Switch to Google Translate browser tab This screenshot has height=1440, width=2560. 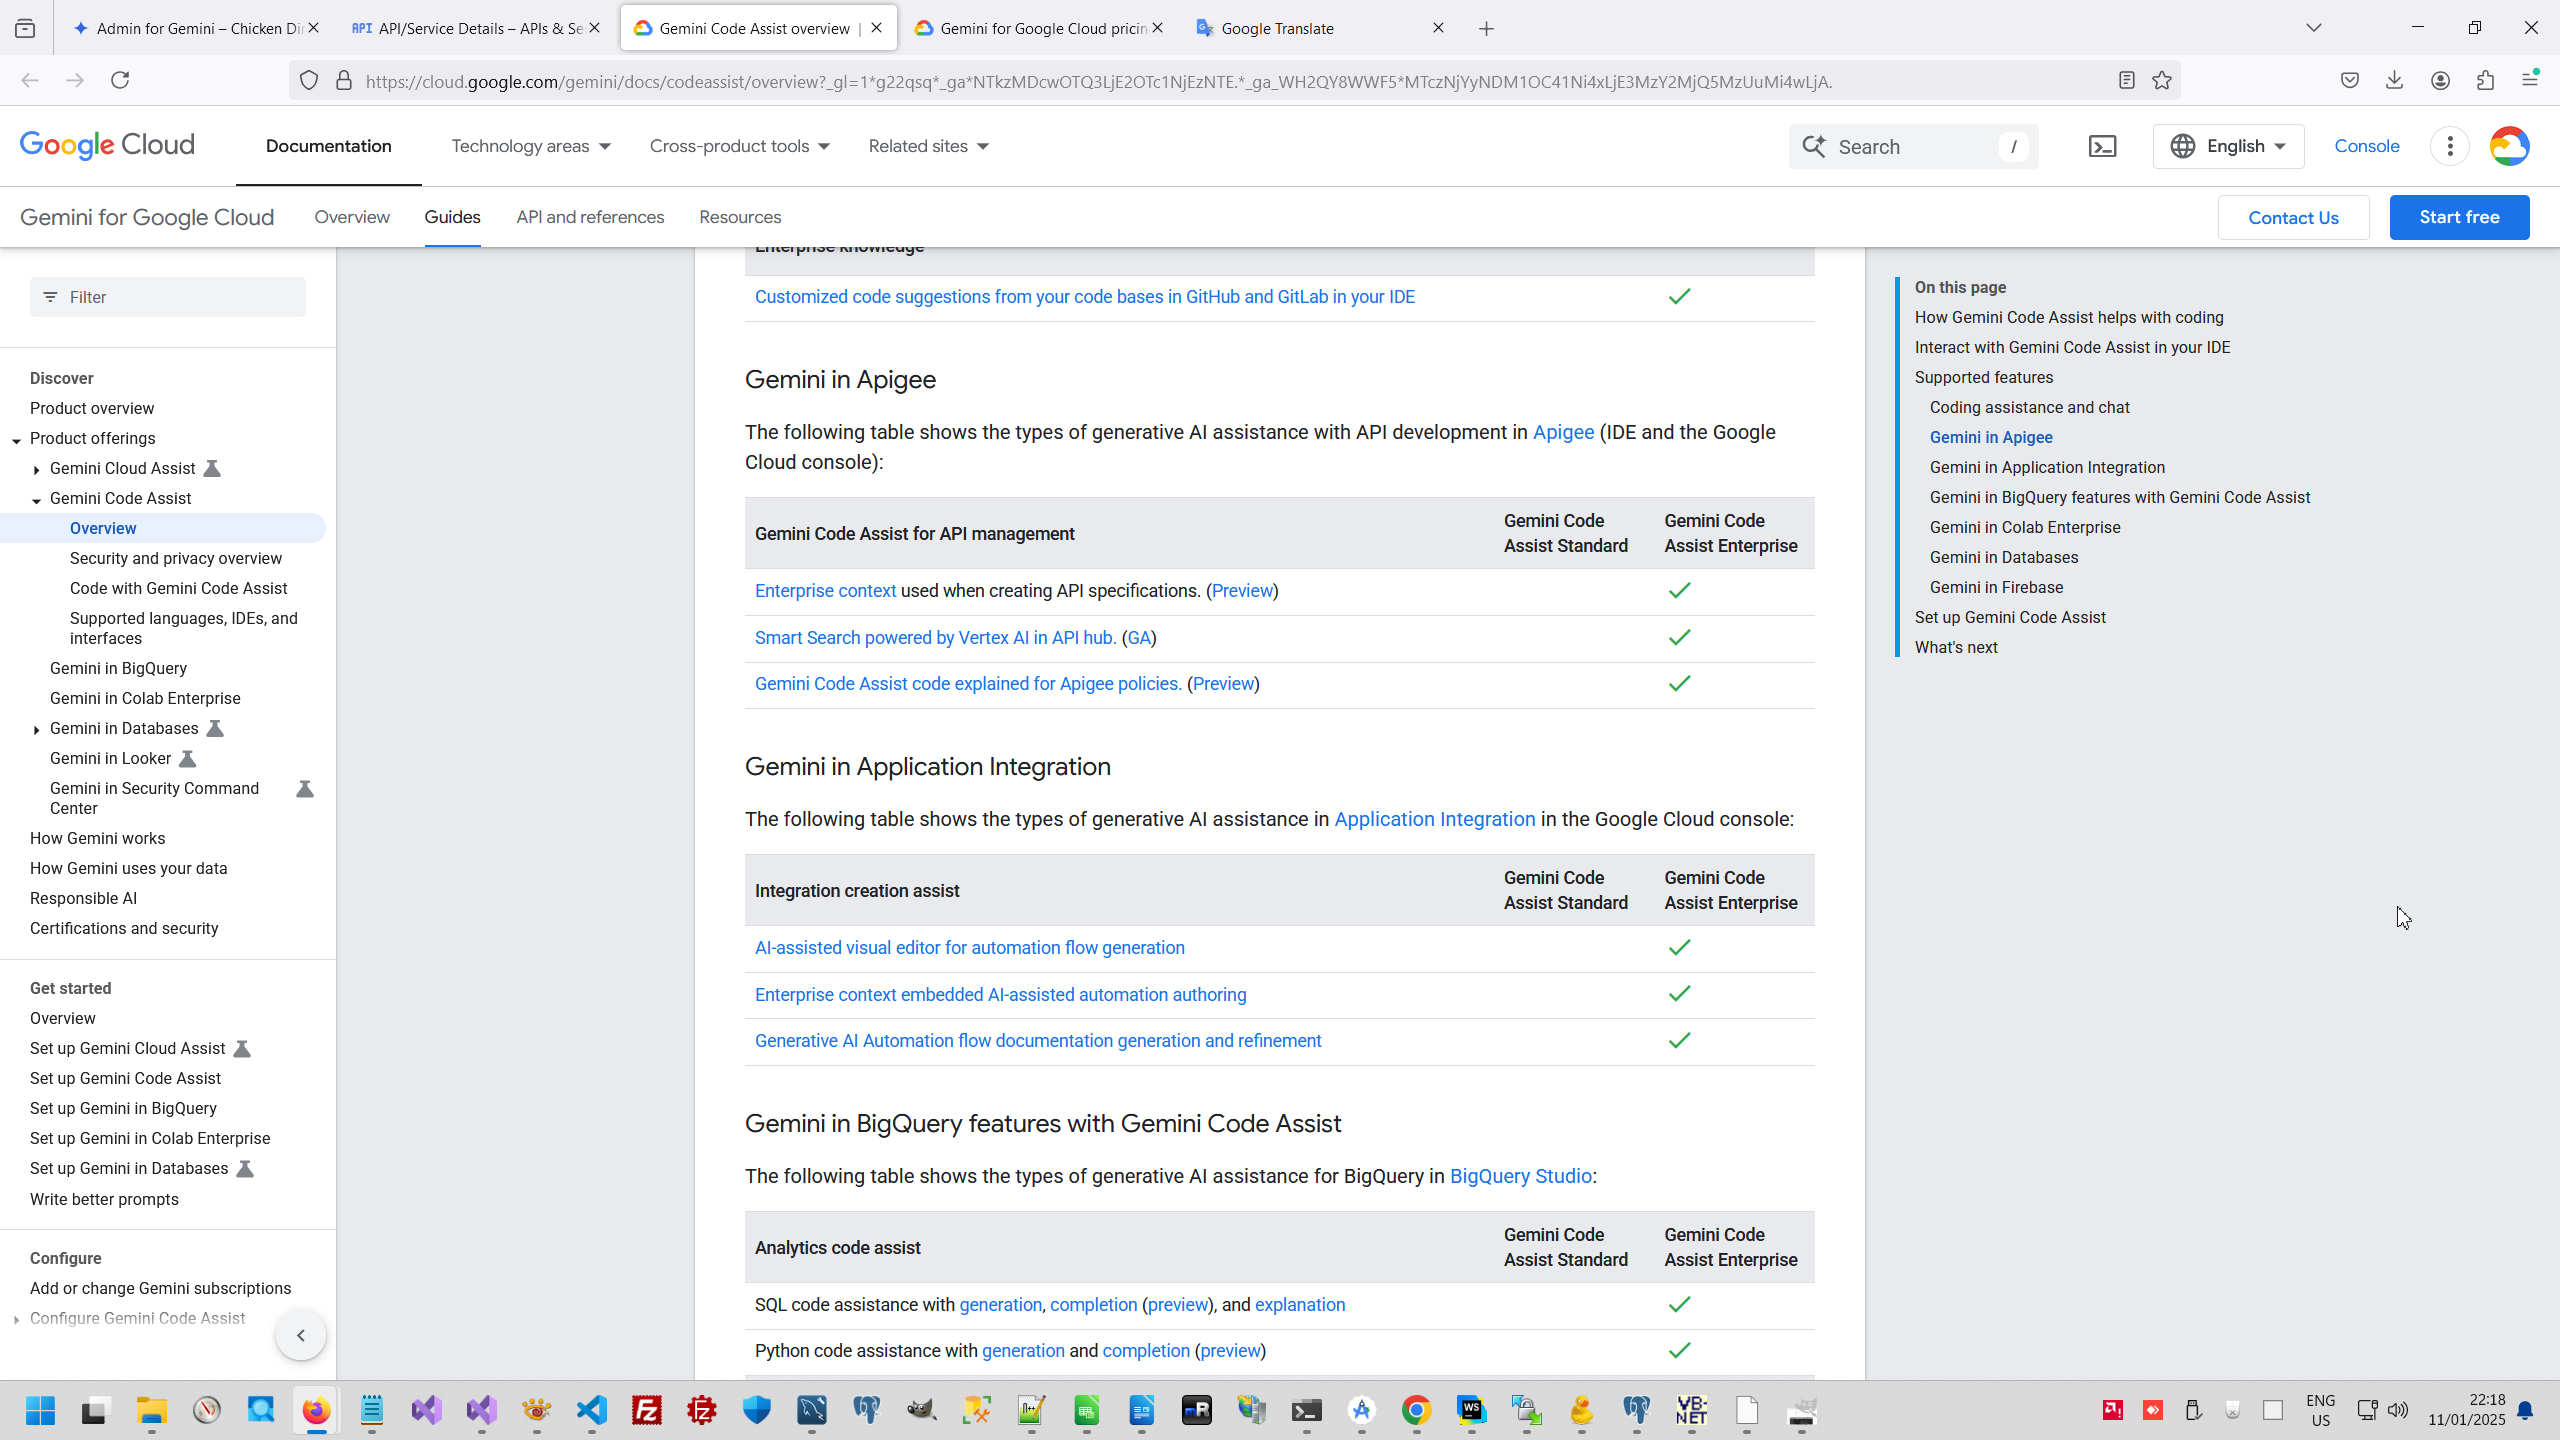point(1277,28)
